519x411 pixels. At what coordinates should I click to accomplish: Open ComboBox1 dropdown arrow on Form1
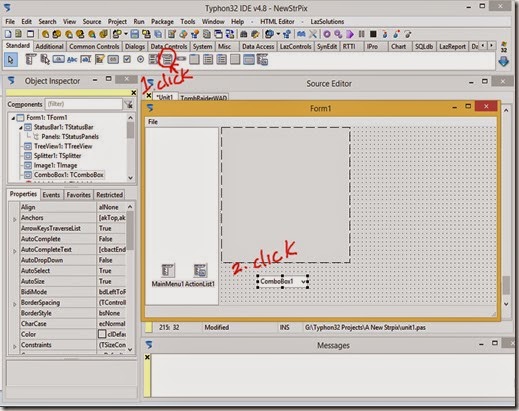coord(303,282)
